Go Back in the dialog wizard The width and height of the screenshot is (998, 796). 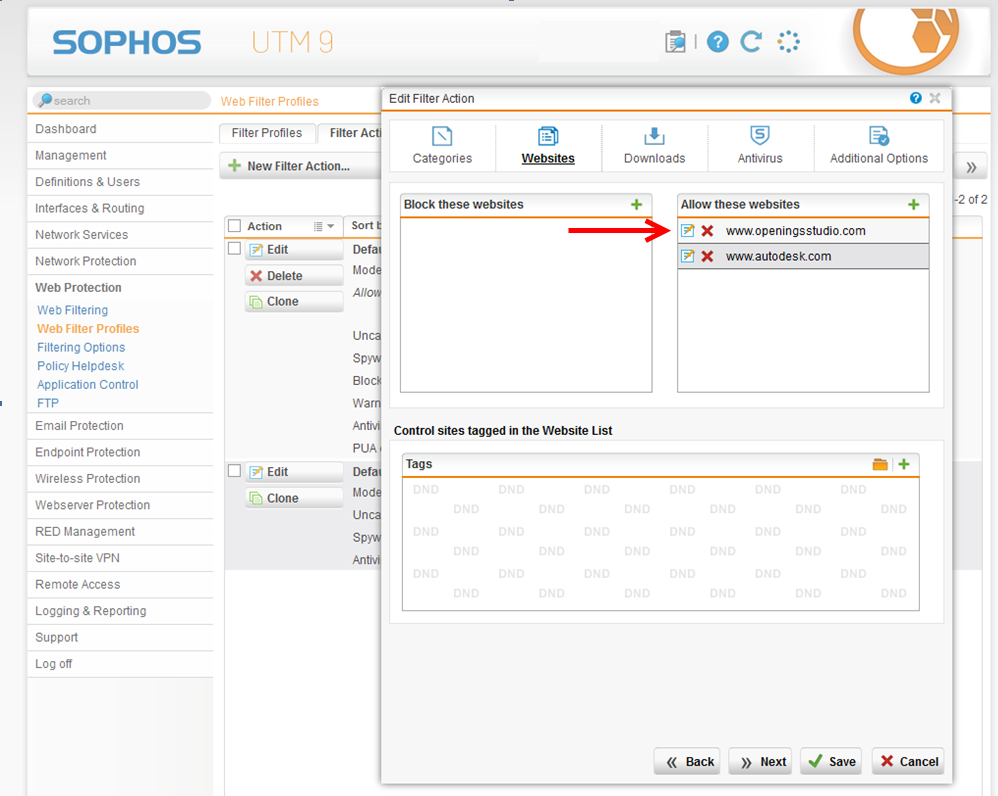click(687, 762)
